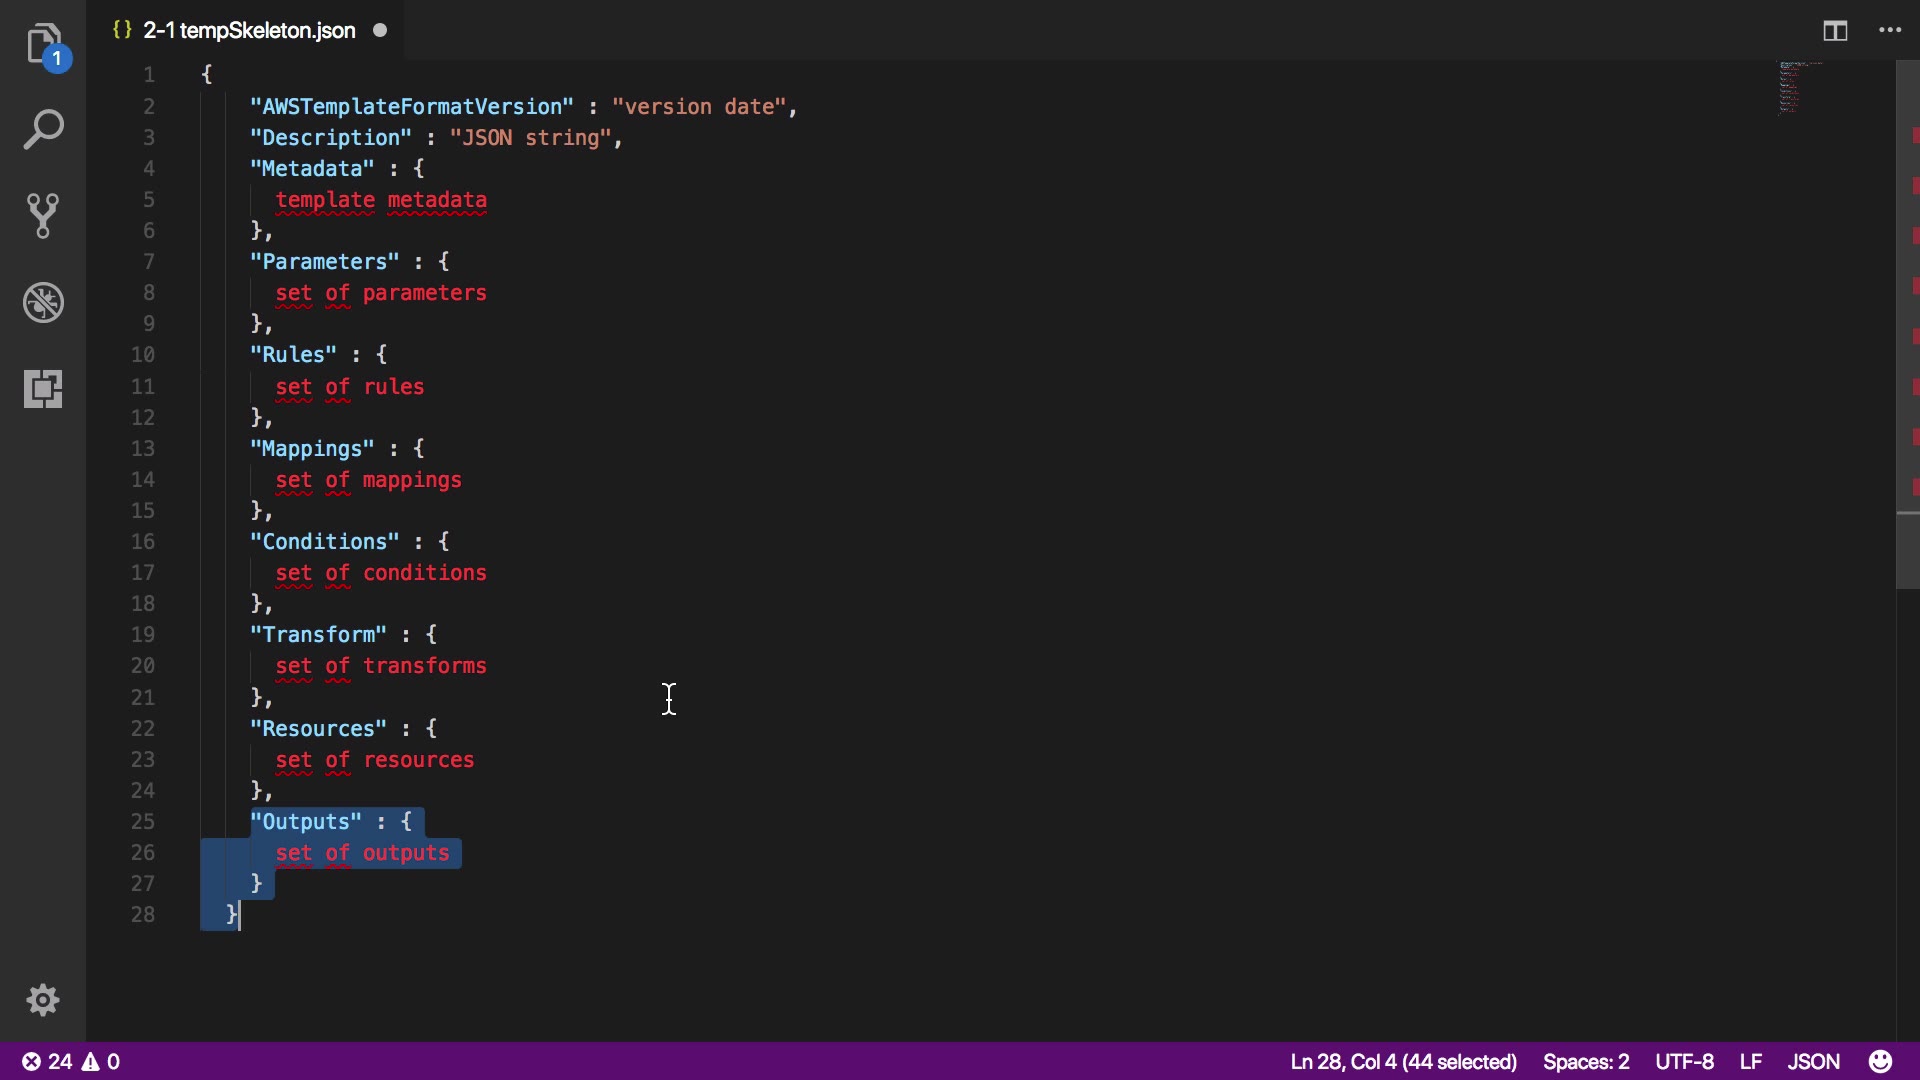Click Ln 28, Col 4 position indicator
The image size is (1920, 1080).
[1403, 1061]
